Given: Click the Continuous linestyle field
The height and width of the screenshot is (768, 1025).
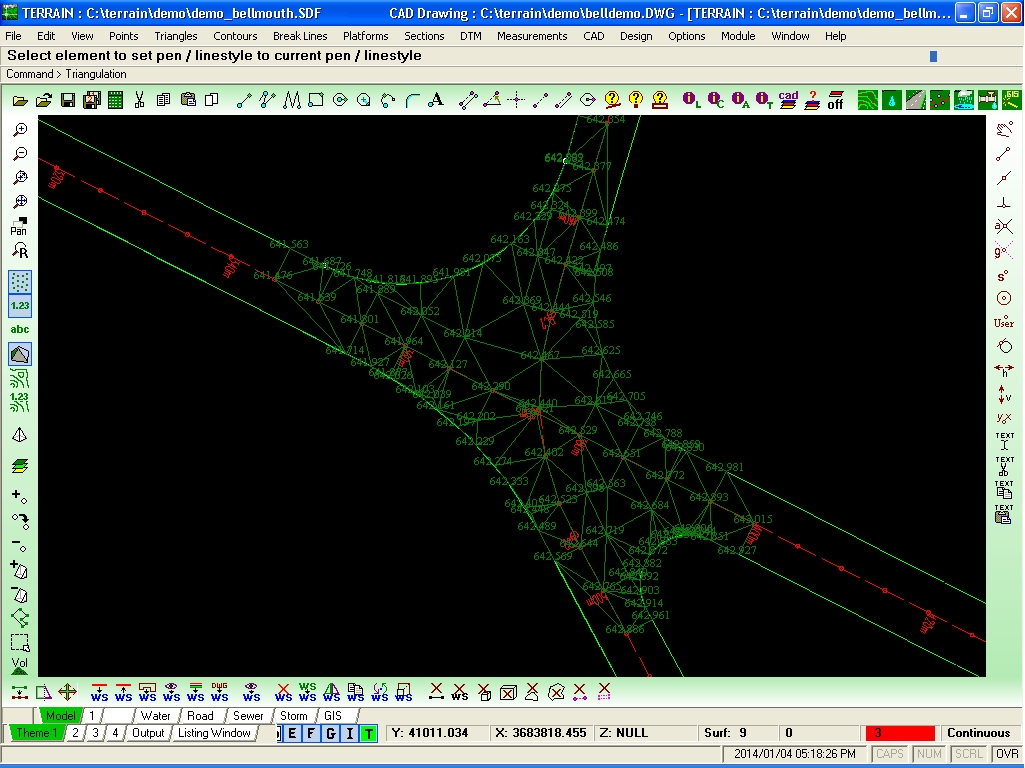Looking at the screenshot, I should (x=979, y=733).
